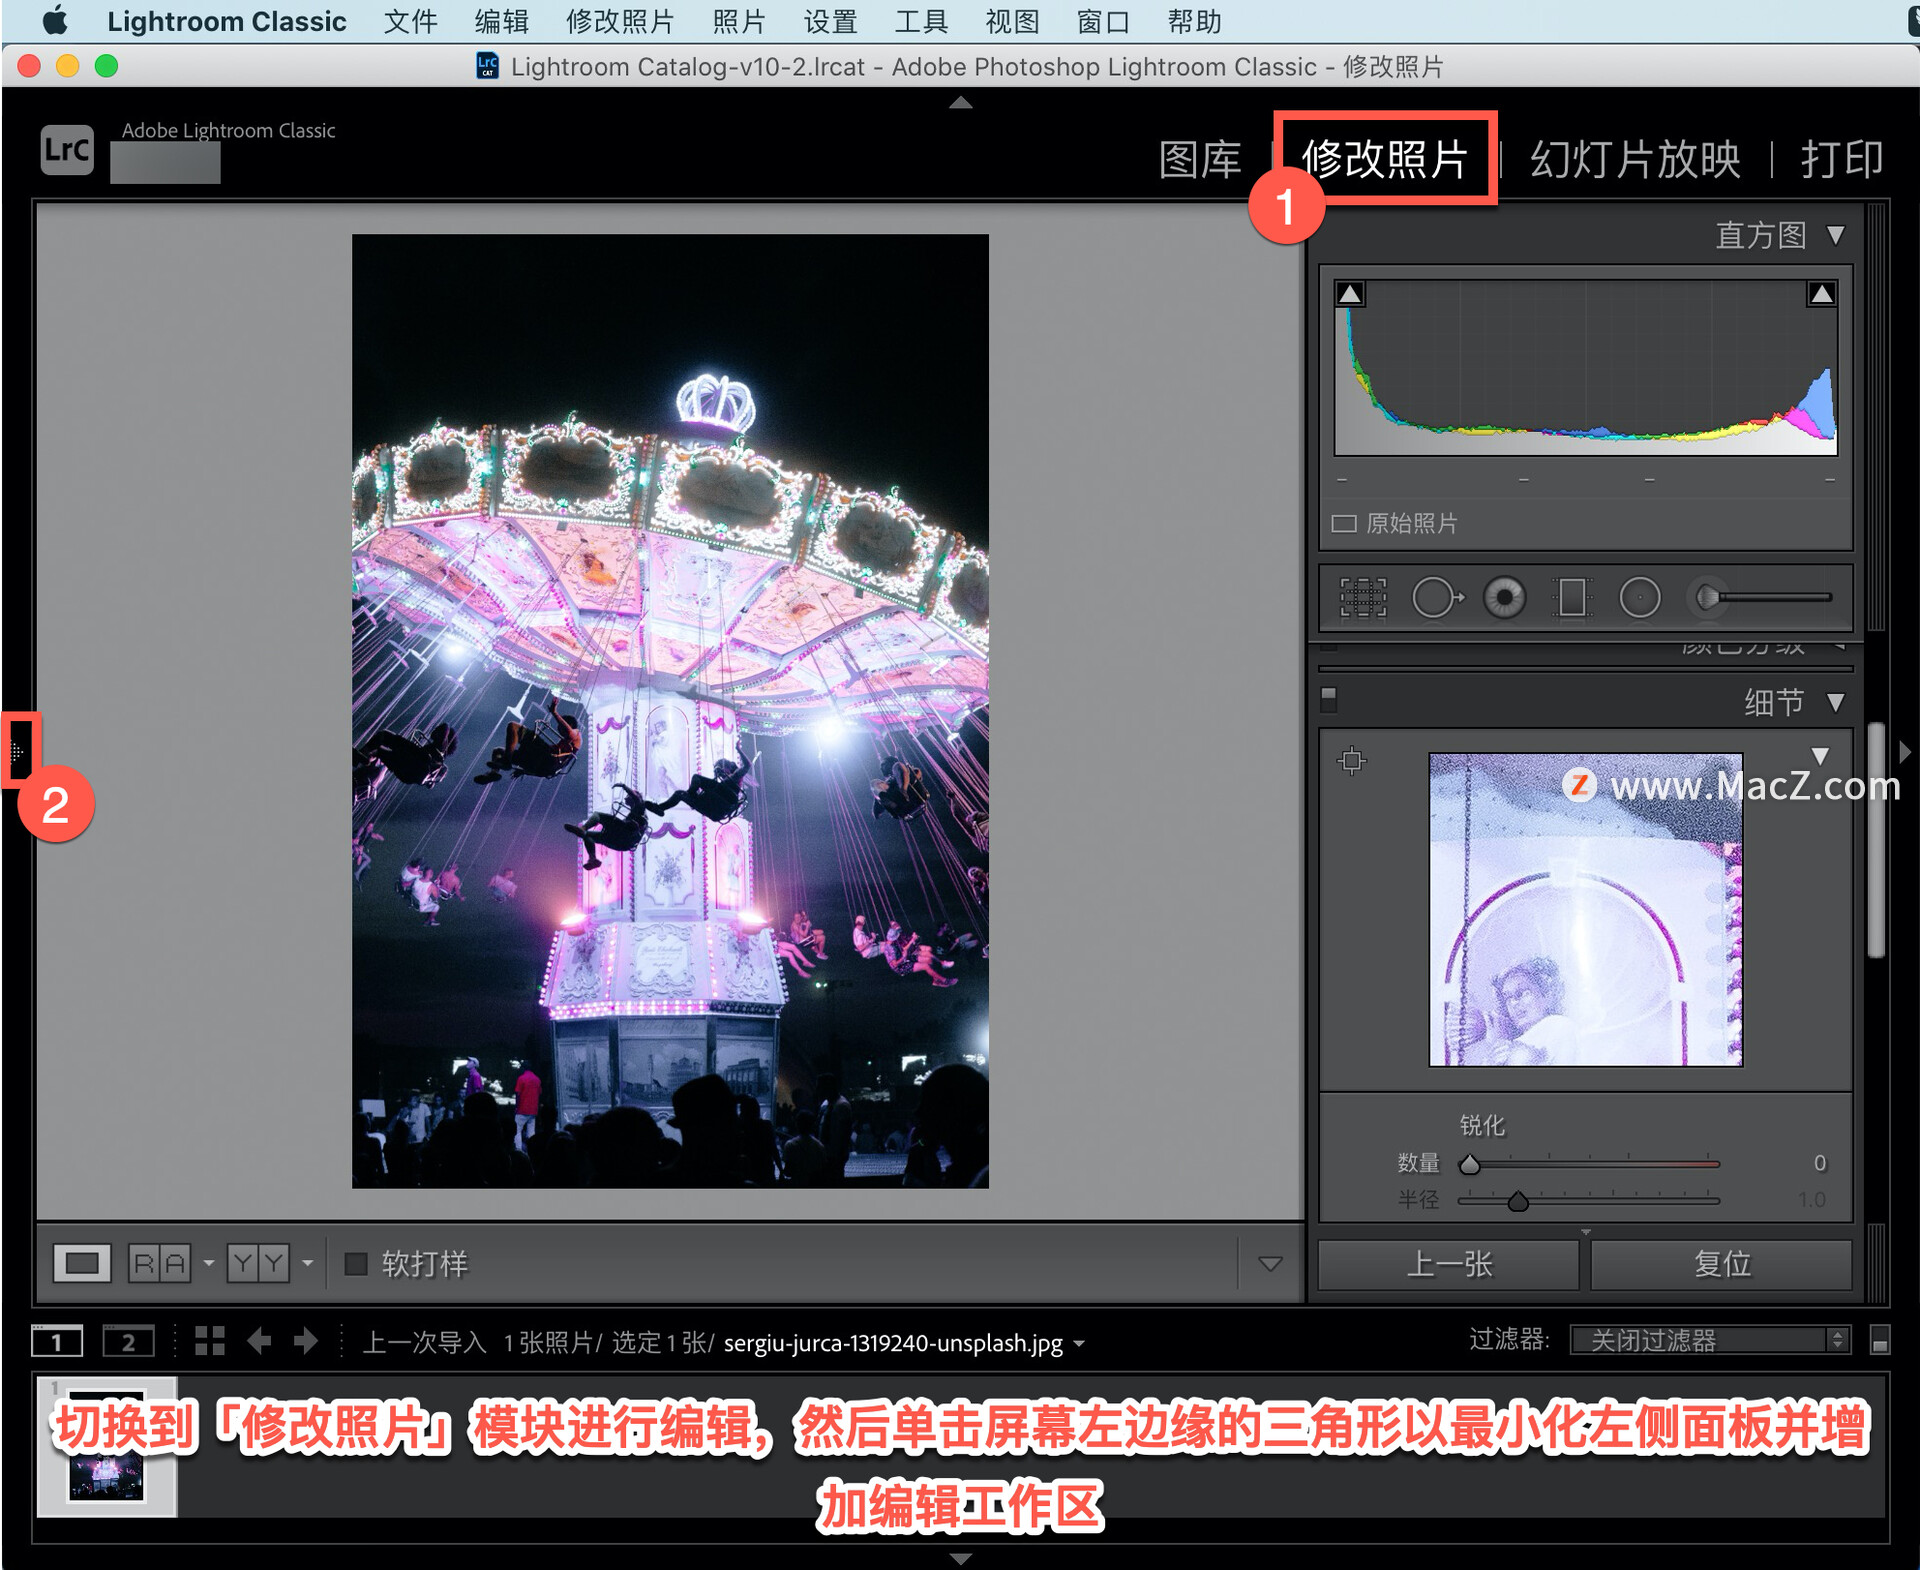Click the detail zoom preview image

pyautogui.click(x=1586, y=910)
